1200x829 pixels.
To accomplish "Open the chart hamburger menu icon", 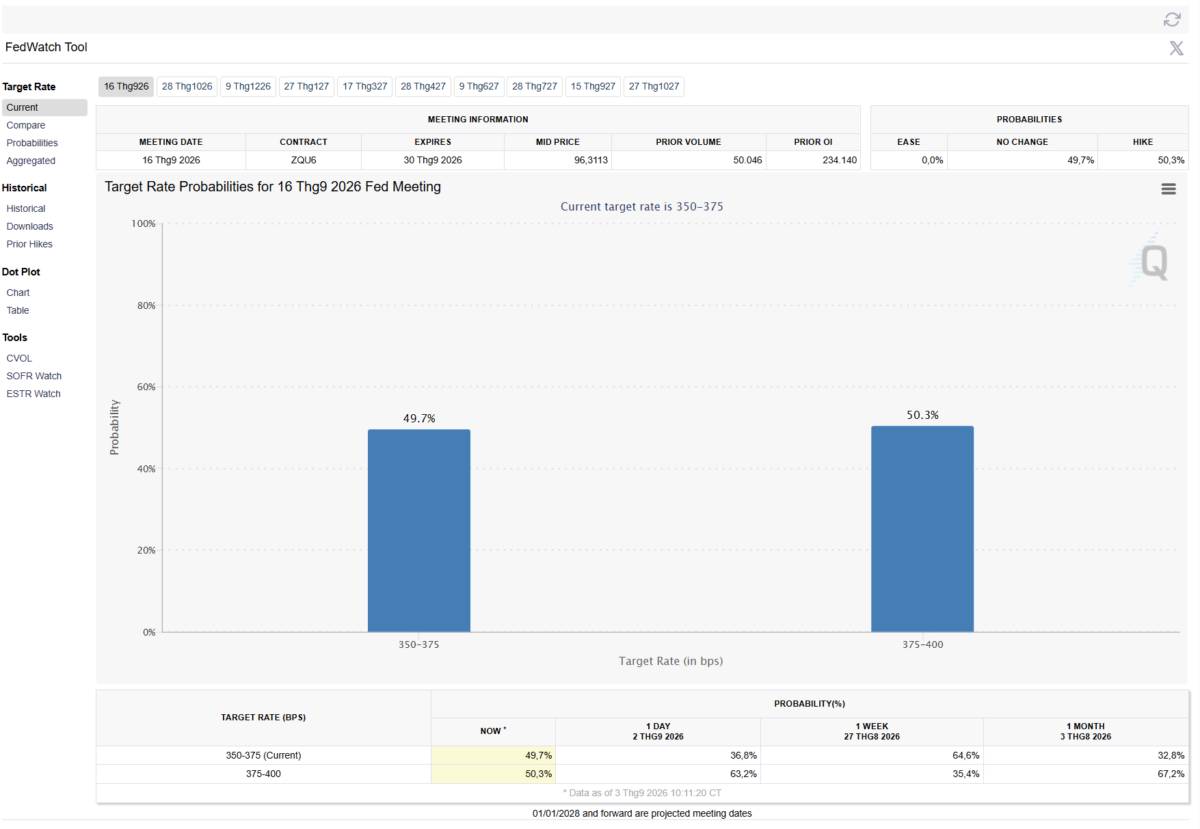I will click(x=1168, y=189).
